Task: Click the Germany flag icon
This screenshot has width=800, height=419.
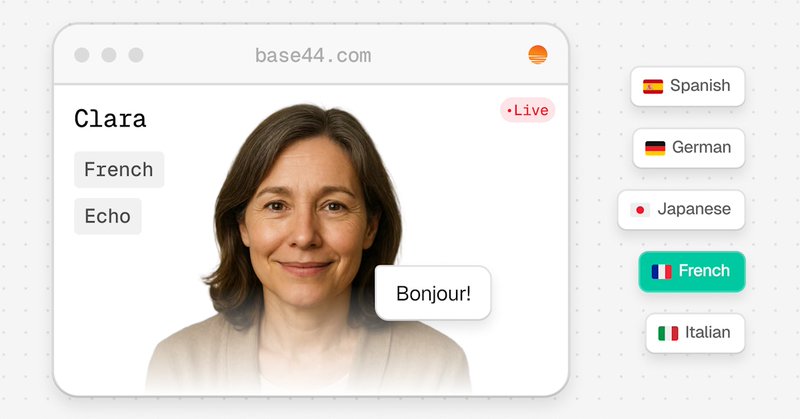Action: [655, 148]
